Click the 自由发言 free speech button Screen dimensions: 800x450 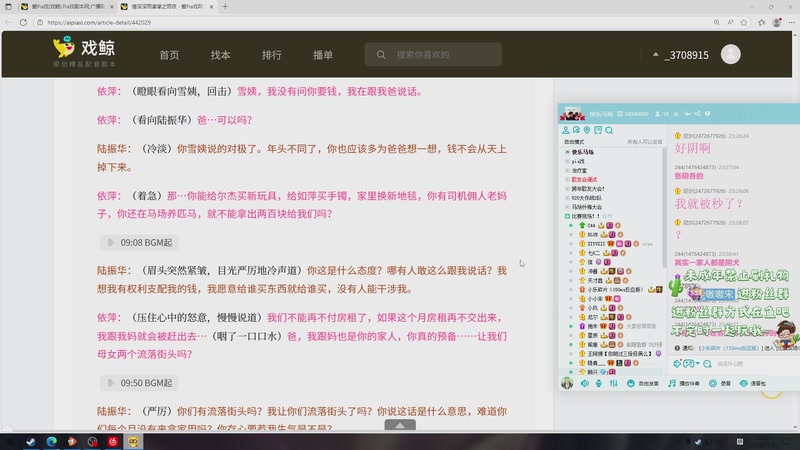pos(643,383)
